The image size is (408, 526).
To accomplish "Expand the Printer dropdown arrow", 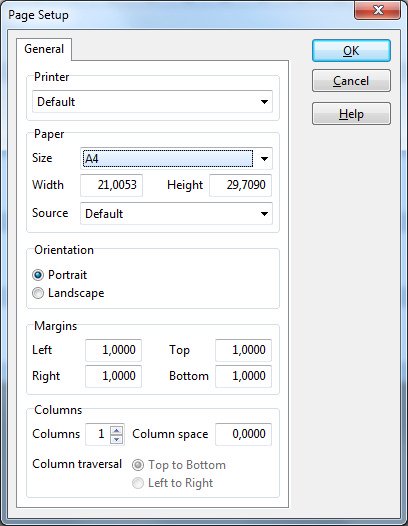I will pos(264,102).
